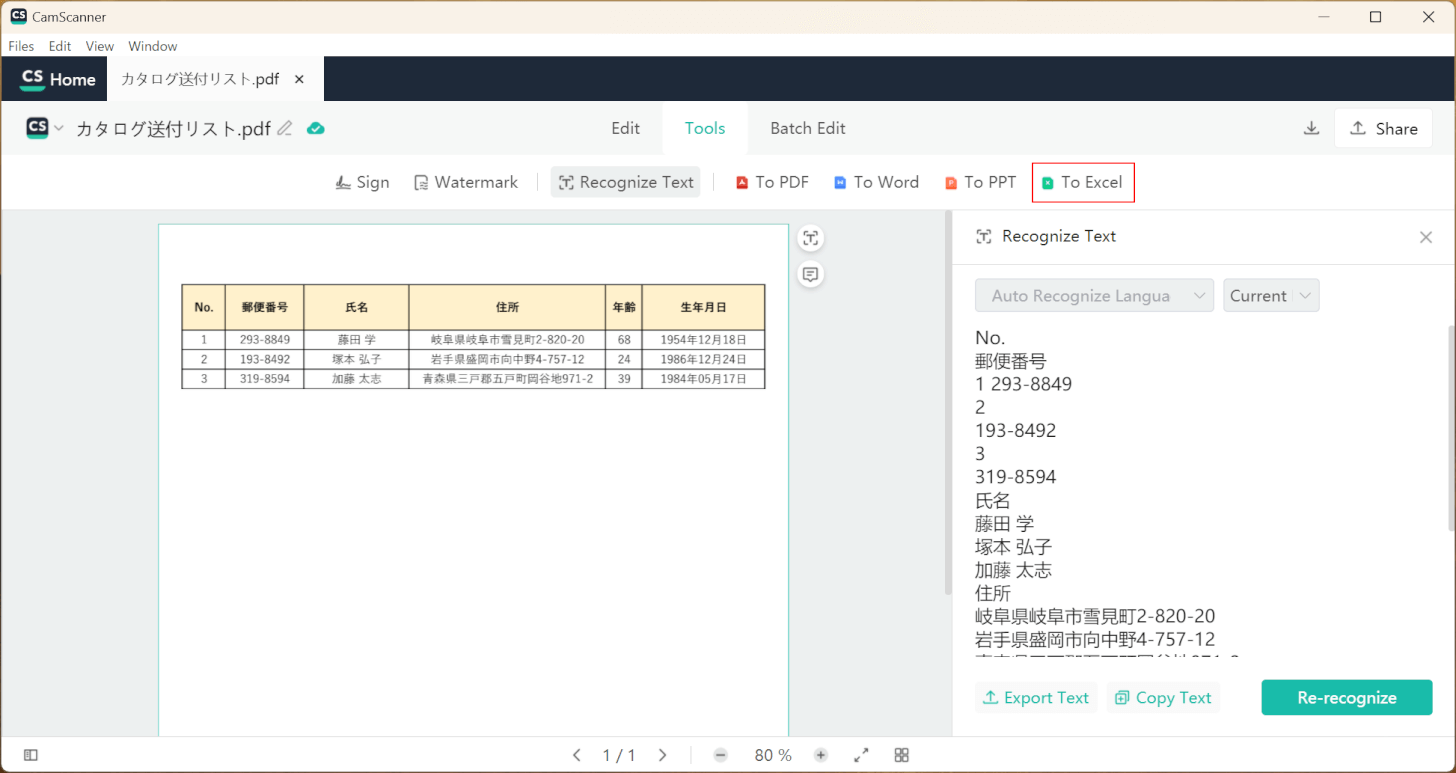The width and height of the screenshot is (1456, 773).
Task: Zoom in with the plus button
Action: click(821, 755)
